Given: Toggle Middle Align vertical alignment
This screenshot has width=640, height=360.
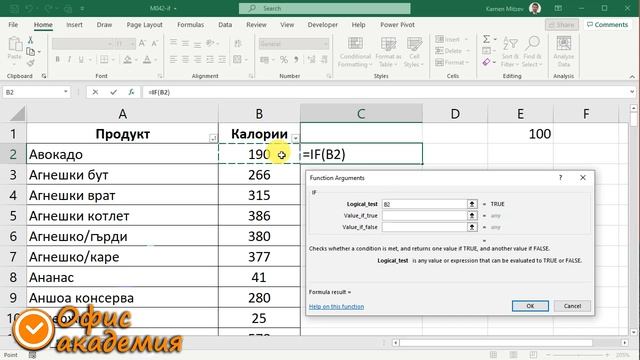Looking at the screenshot, I should pyautogui.click(x=185, y=43).
